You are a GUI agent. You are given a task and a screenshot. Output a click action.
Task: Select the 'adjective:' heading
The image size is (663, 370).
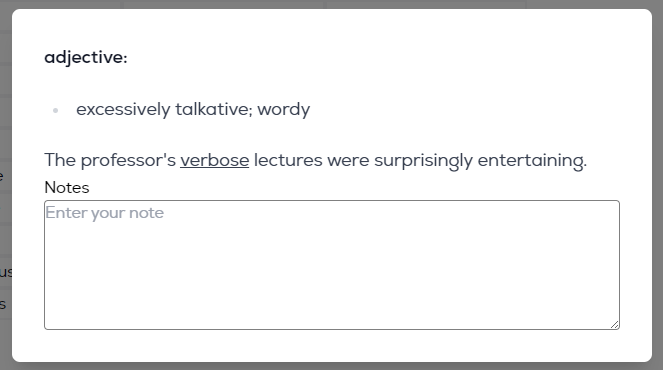86,58
